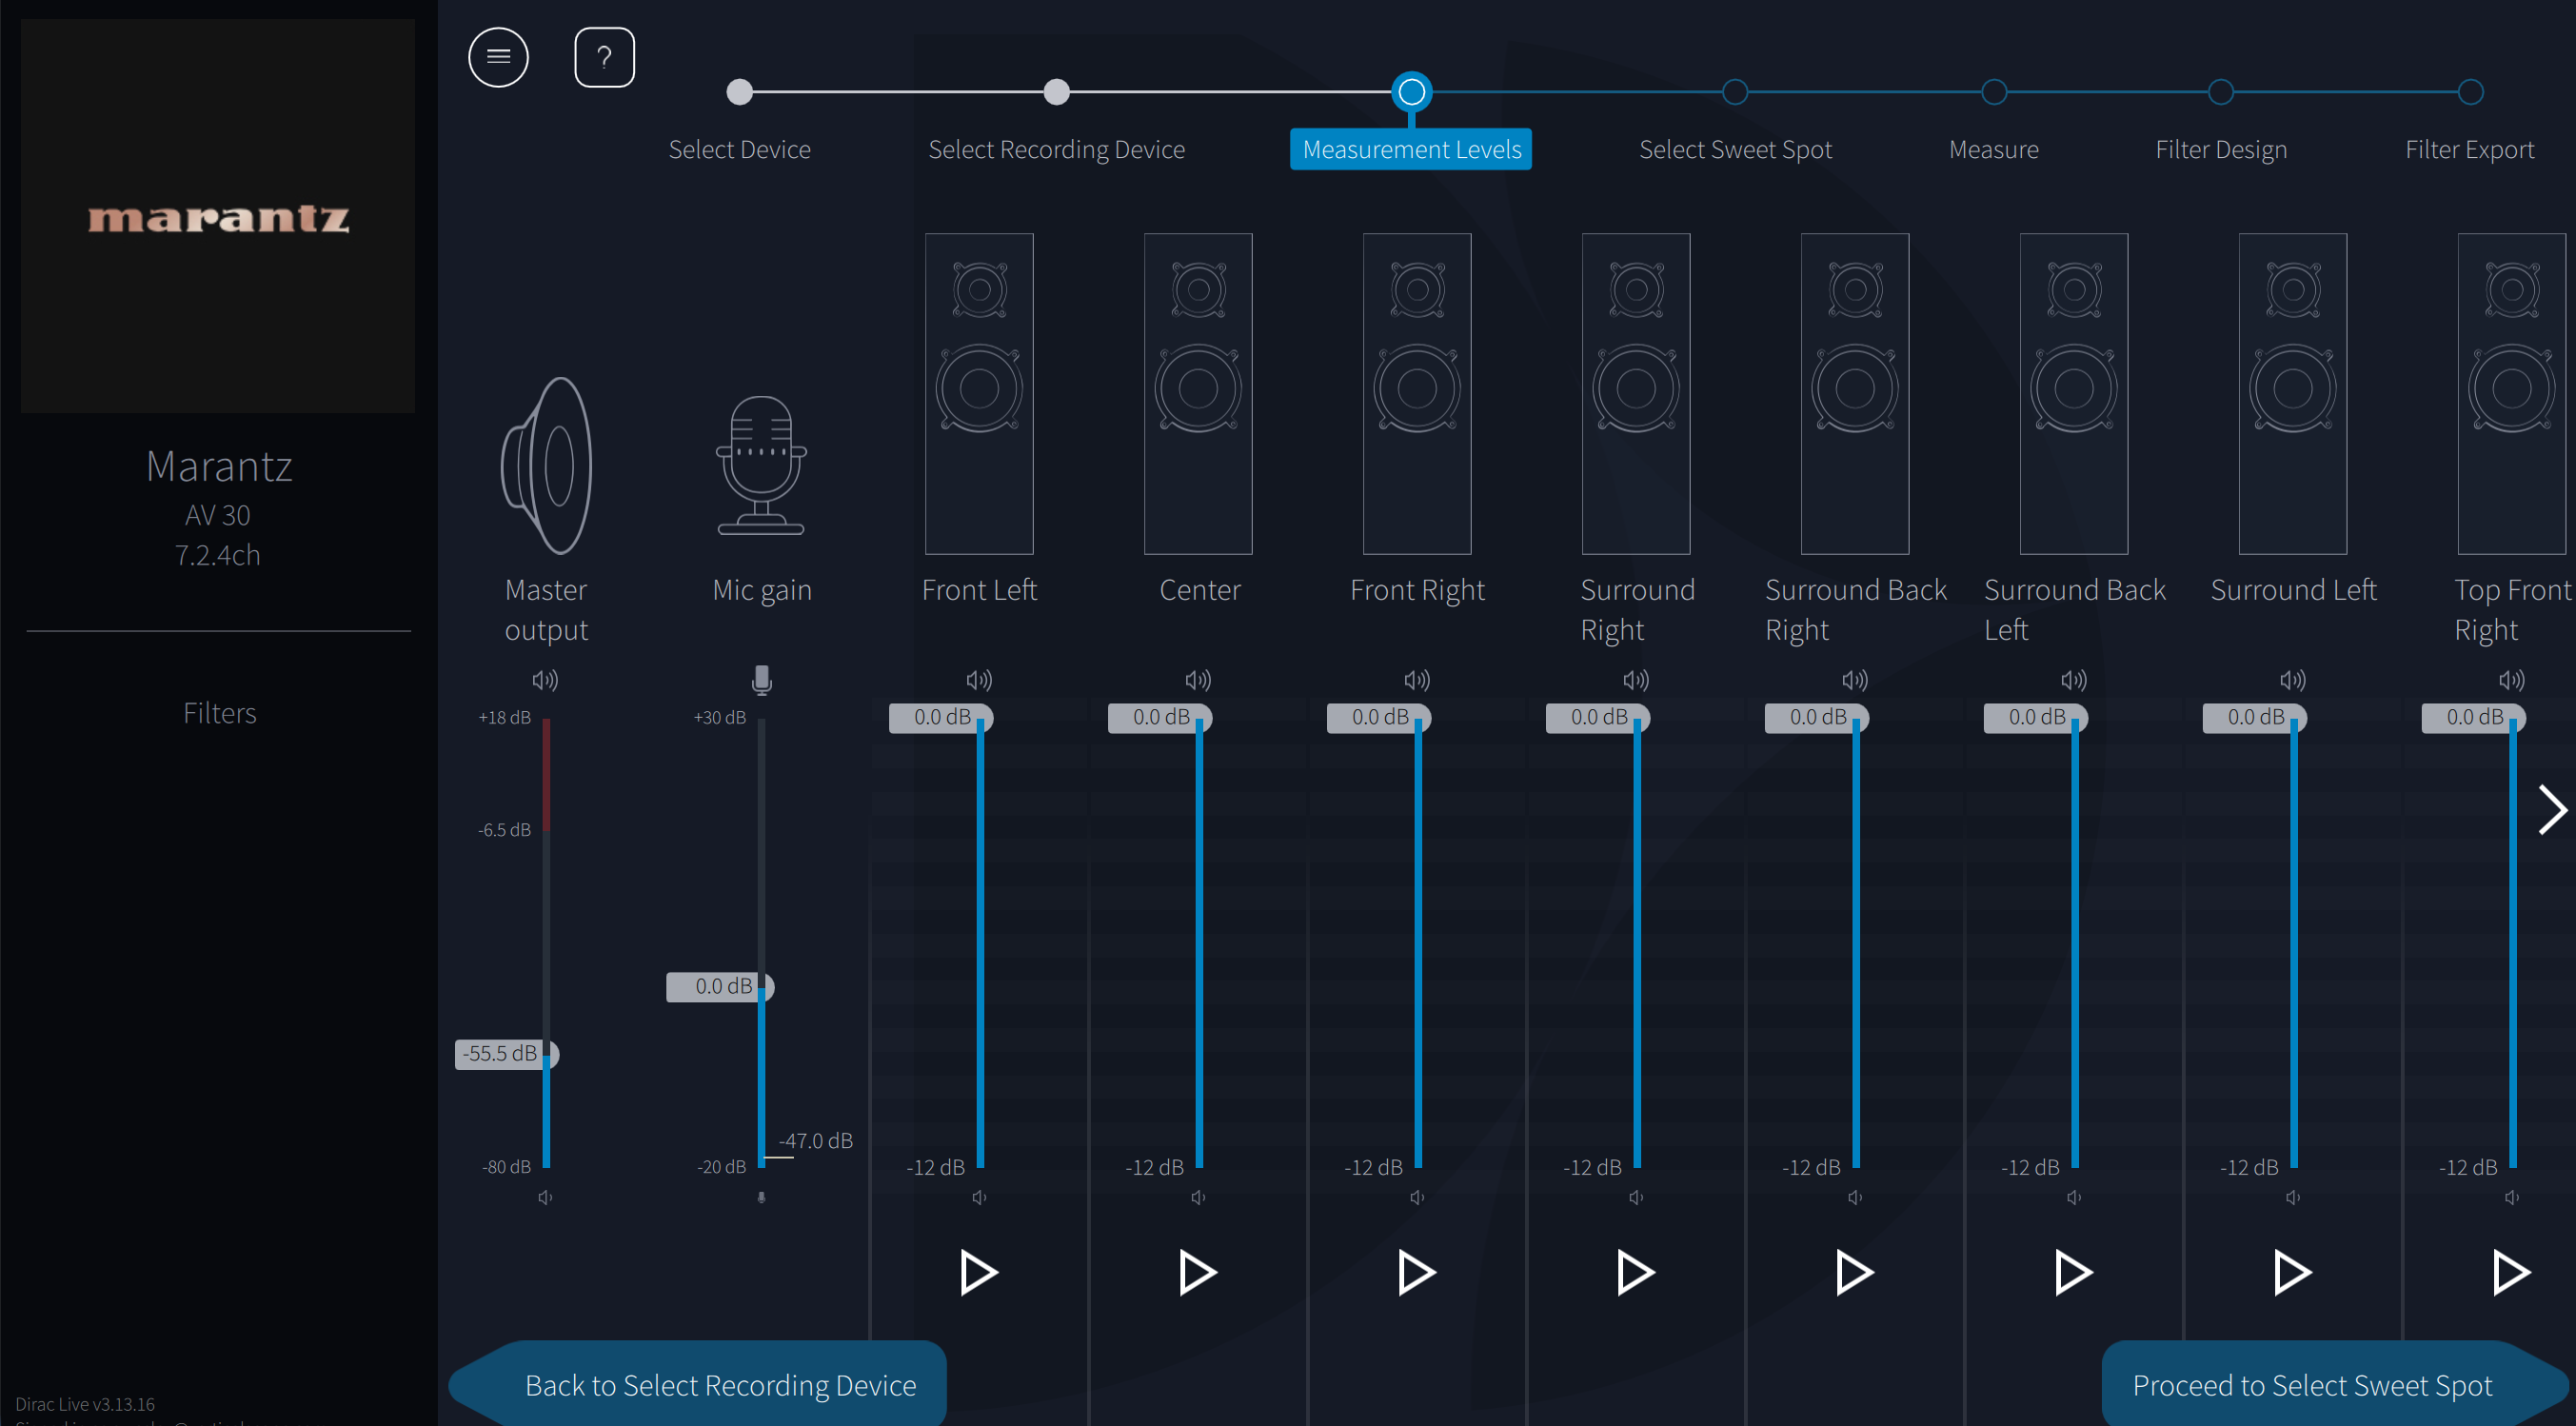Click the question mark help icon
This screenshot has width=2576, height=1426.
[x=604, y=57]
